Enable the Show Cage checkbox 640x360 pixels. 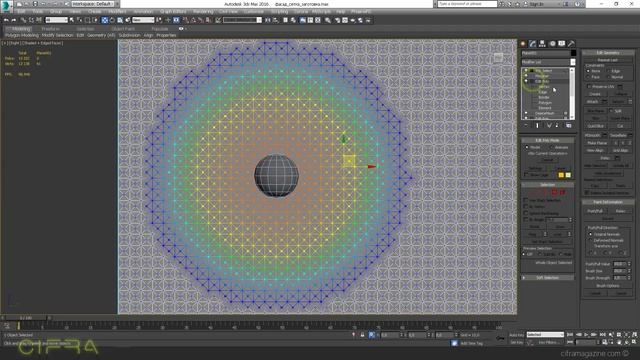pos(527,175)
